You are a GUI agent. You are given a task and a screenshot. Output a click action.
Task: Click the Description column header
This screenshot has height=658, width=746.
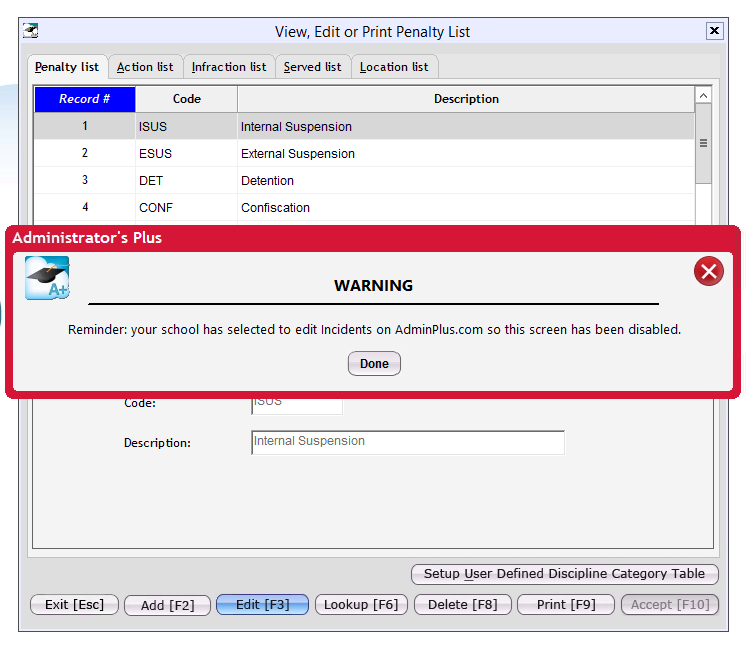tap(466, 99)
